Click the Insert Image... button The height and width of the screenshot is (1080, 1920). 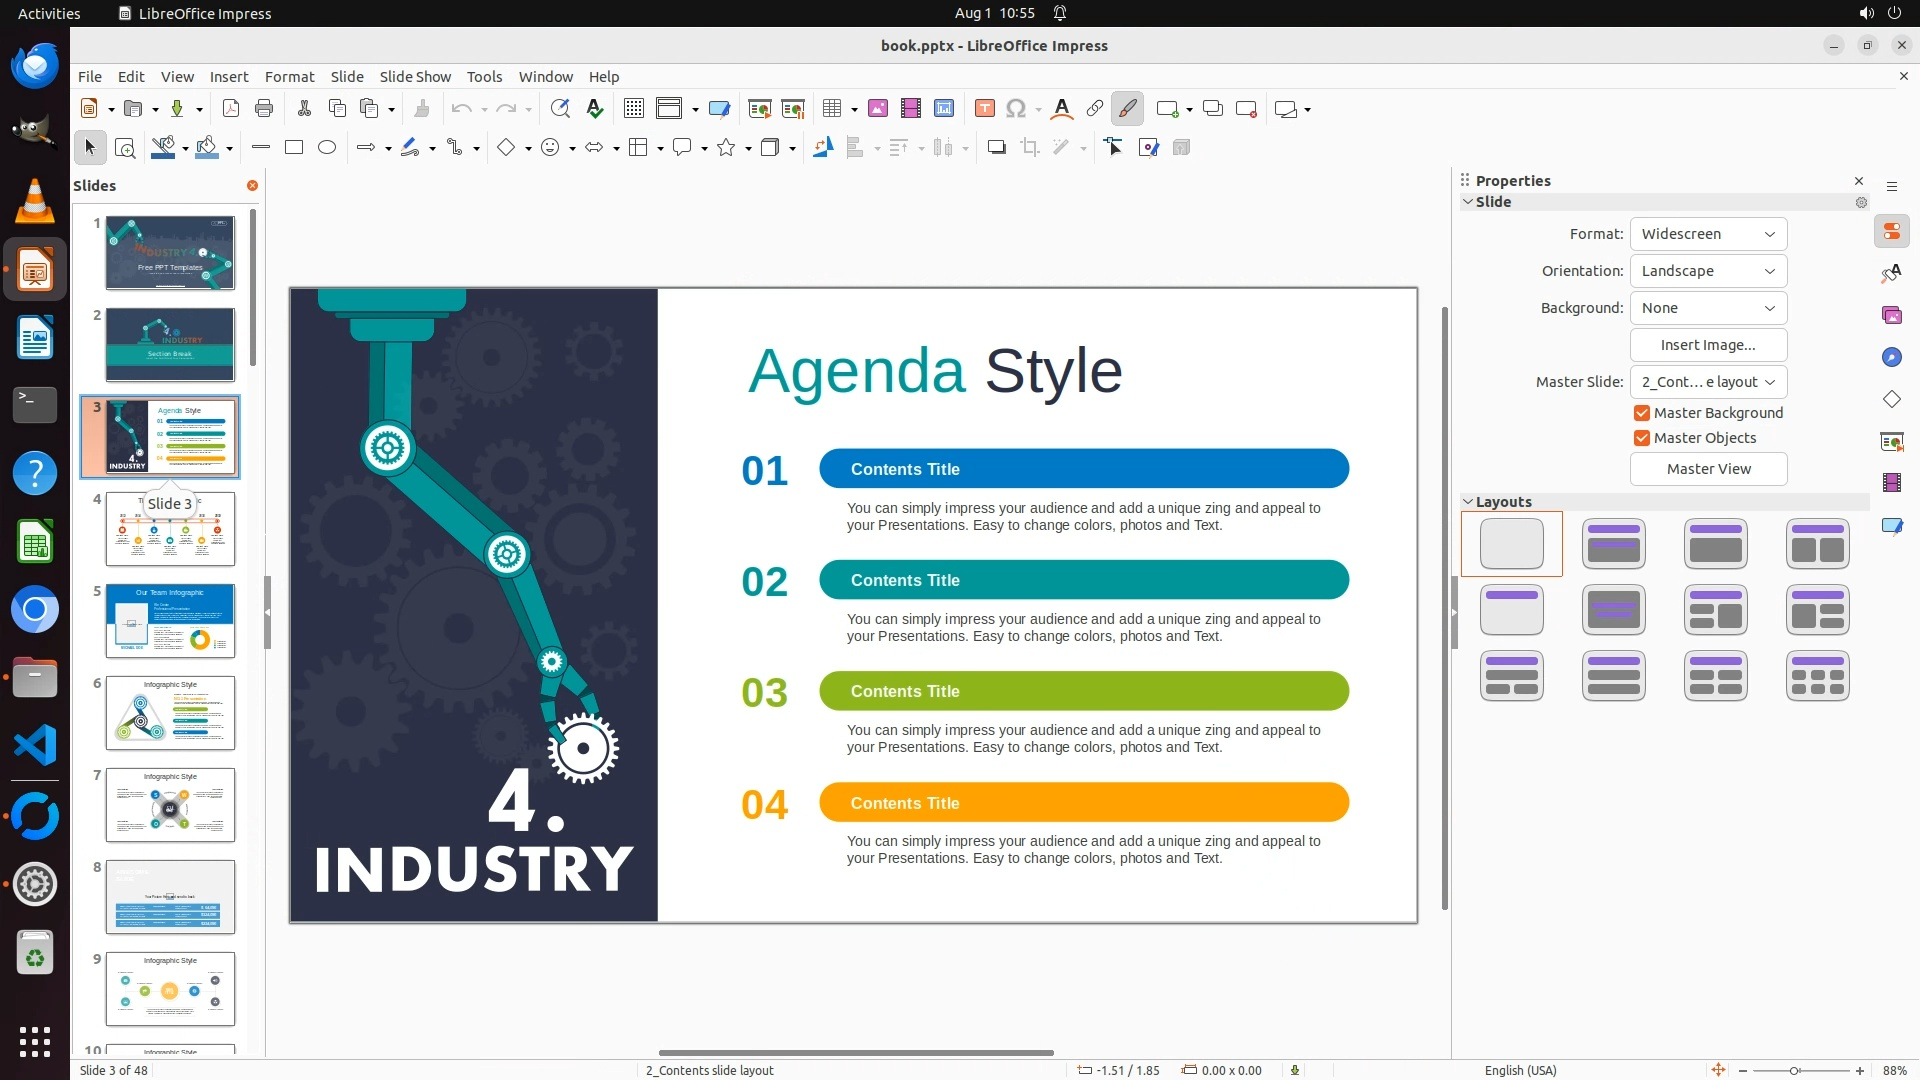(x=1708, y=345)
